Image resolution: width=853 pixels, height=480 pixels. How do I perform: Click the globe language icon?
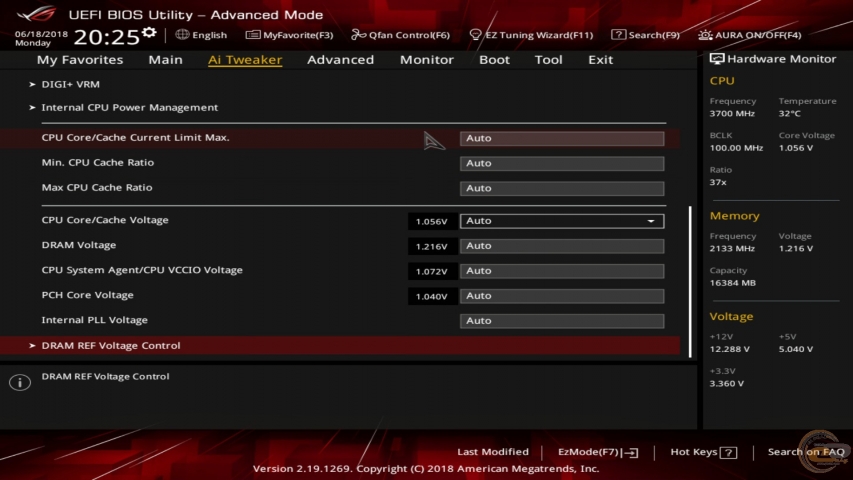pyautogui.click(x=182, y=35)
